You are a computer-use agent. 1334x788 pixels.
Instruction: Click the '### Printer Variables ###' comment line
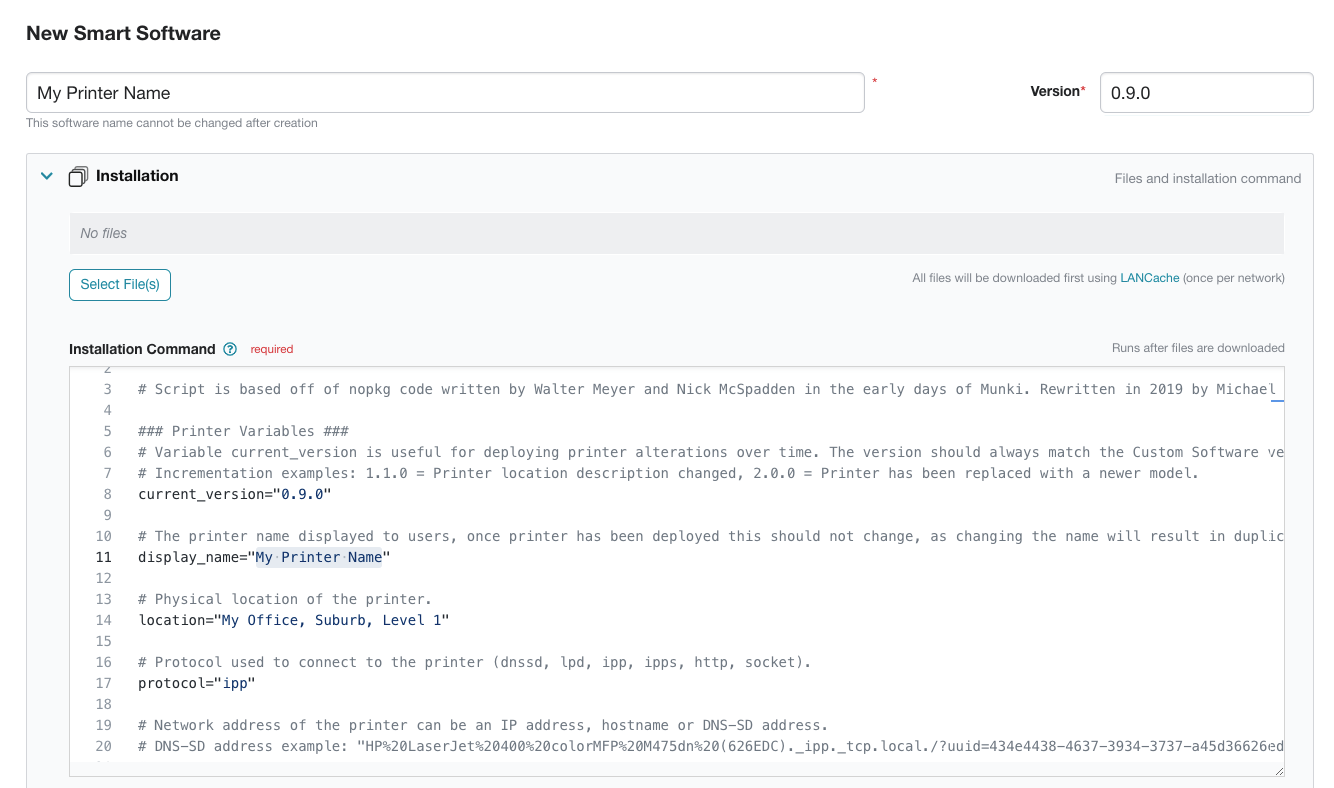(243, 431)
